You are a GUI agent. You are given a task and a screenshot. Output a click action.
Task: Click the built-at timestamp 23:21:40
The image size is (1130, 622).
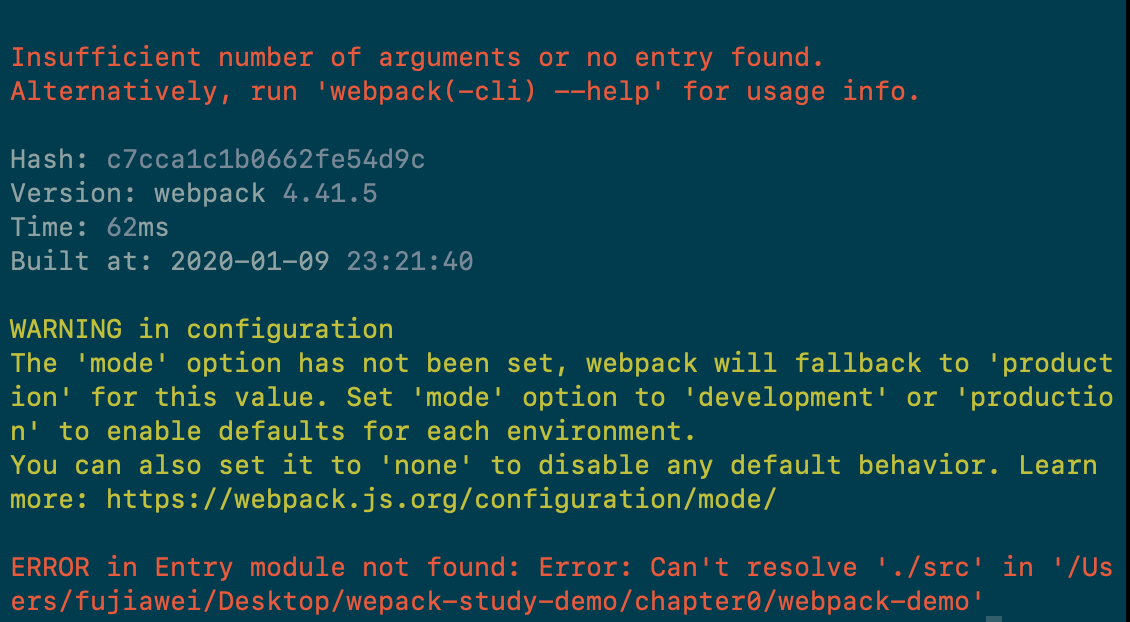(x=410, y=261)
